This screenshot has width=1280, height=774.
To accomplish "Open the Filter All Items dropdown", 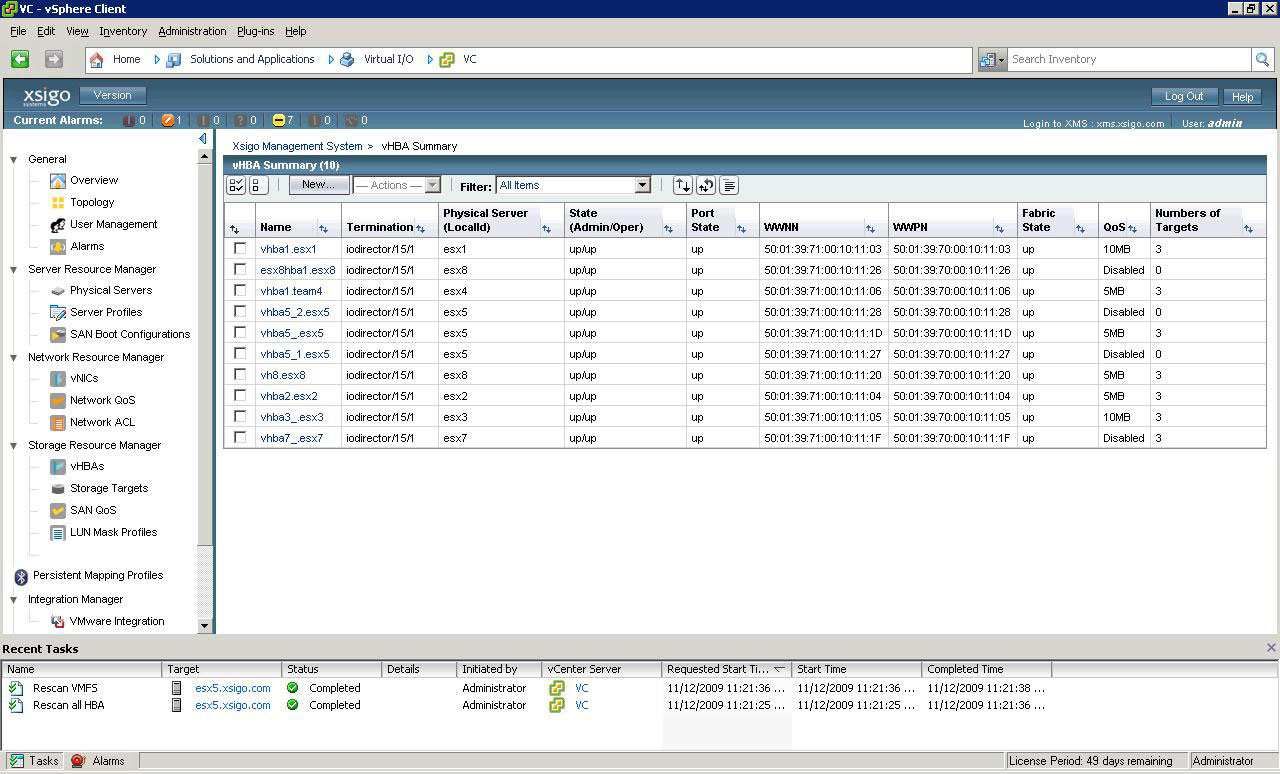I will [574, 185].
